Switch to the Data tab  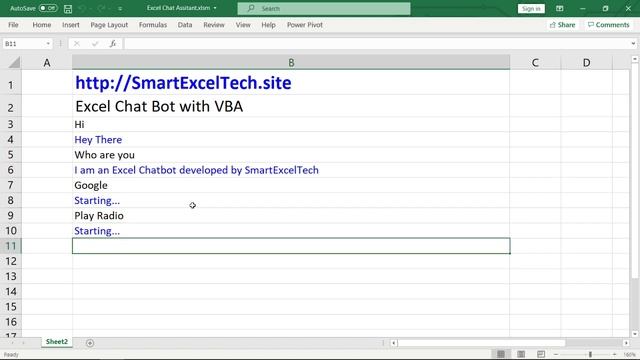[x=184, y=25]
